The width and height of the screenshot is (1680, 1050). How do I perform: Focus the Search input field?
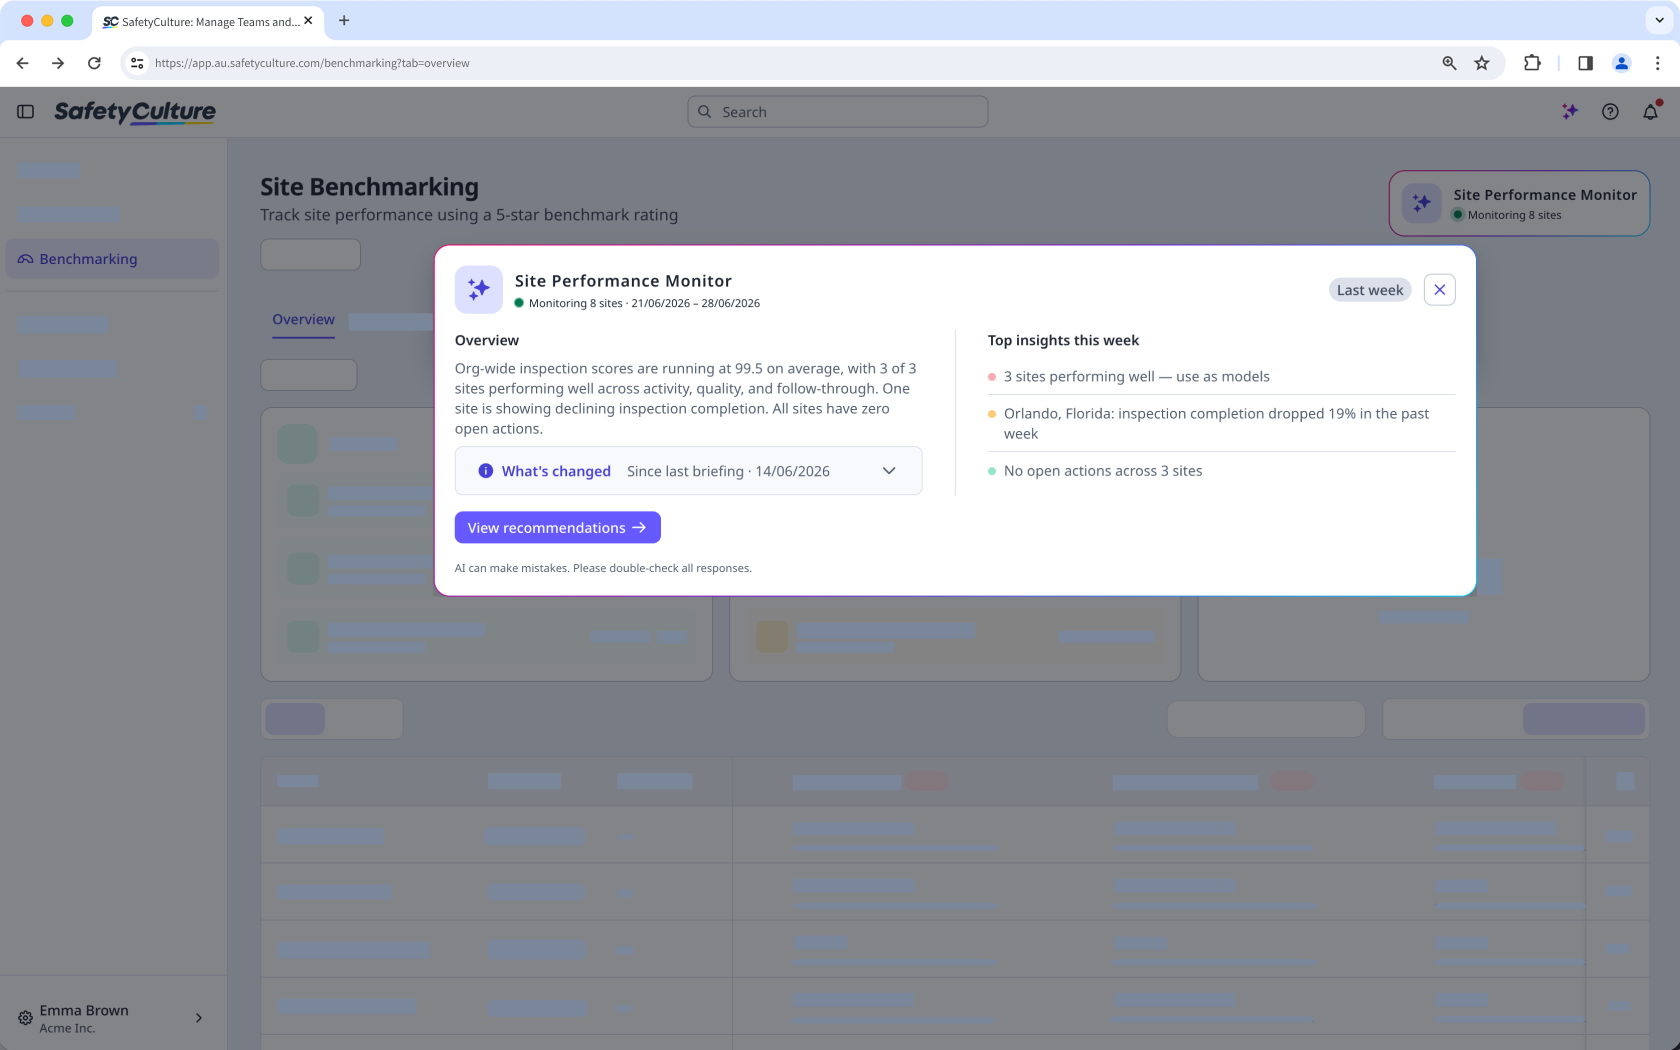coord(838,112)
